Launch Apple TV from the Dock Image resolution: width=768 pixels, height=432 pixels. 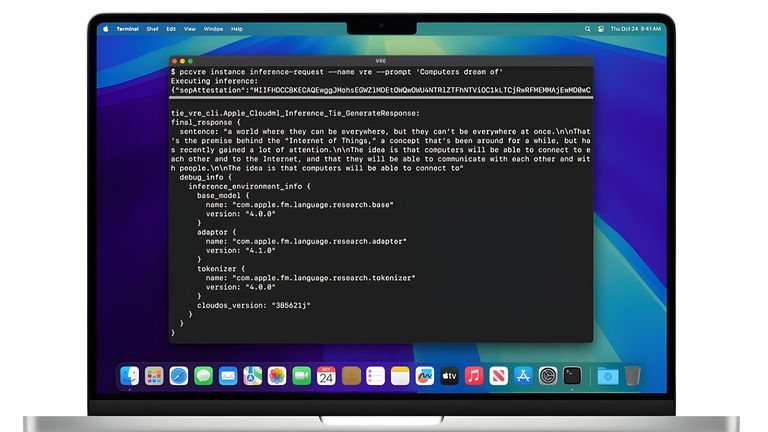(x=449, y=376)
